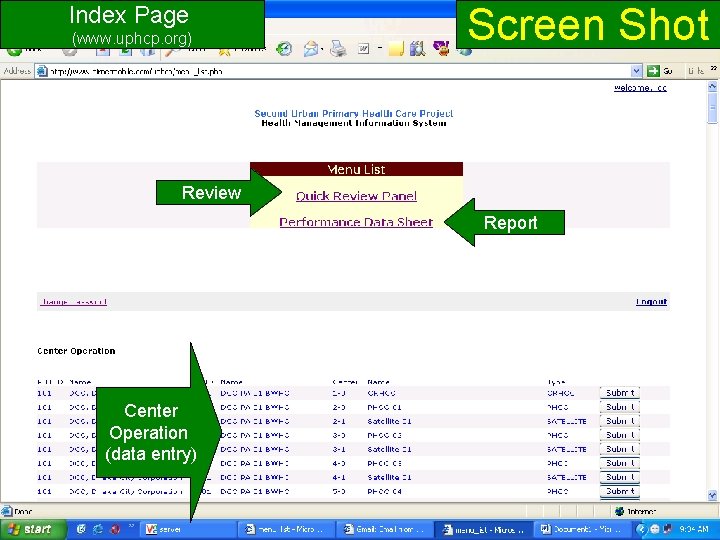Image resolution: width=720 pixels, height=540 pixels.
Task: Click inside the address URL field
Action: pos(339,71)
